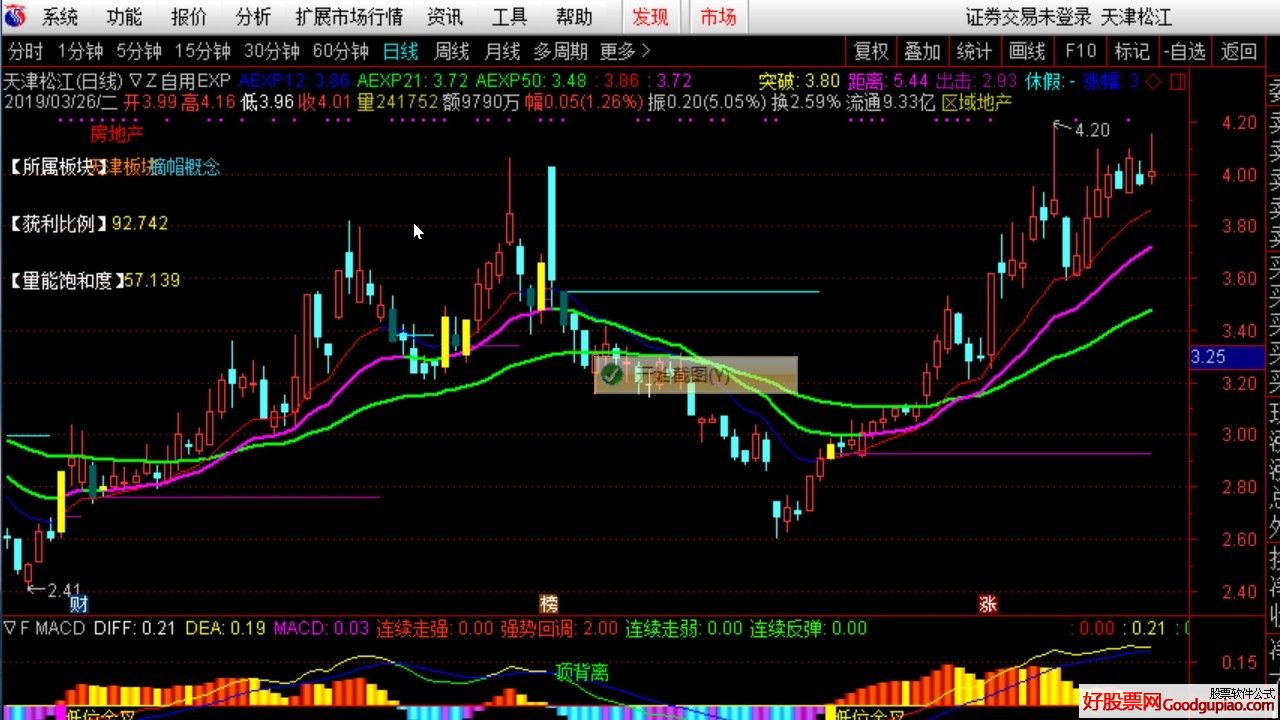Click the 画线 drawing tools button

[1027, 52]
